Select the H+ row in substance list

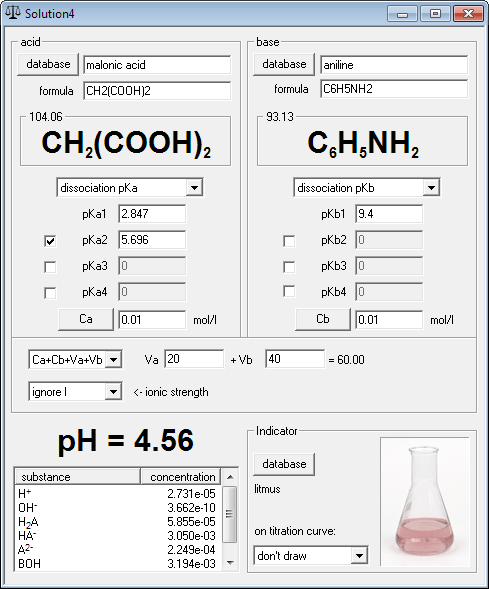[117, 494]
